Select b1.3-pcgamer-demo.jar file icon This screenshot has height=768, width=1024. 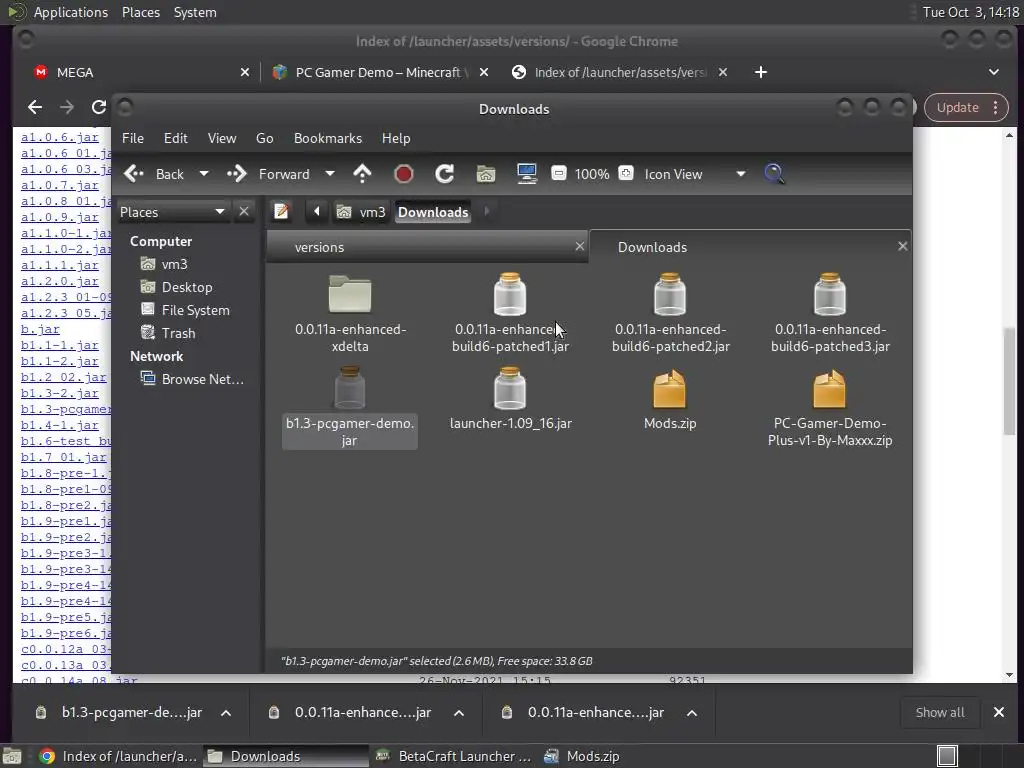pos(349,388)
